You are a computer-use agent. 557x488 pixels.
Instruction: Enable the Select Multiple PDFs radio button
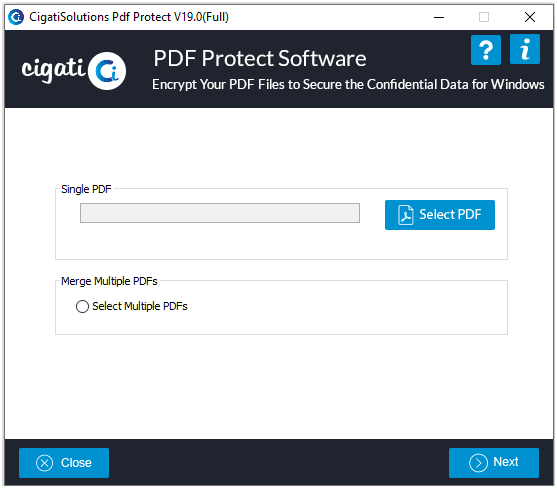click(82, 307)
